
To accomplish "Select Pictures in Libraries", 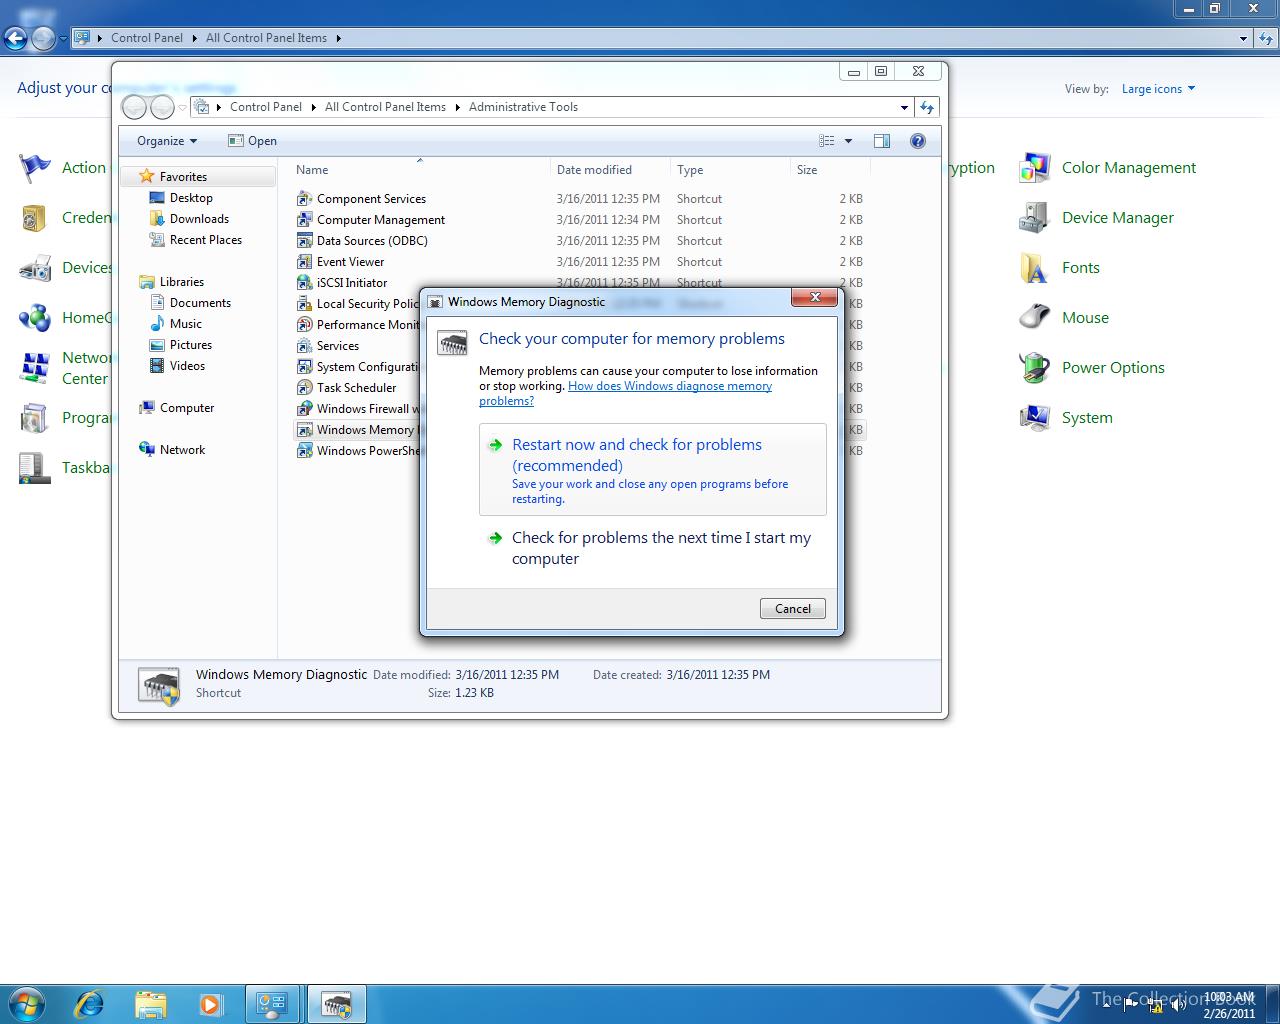I will click(x=191, y=345).
